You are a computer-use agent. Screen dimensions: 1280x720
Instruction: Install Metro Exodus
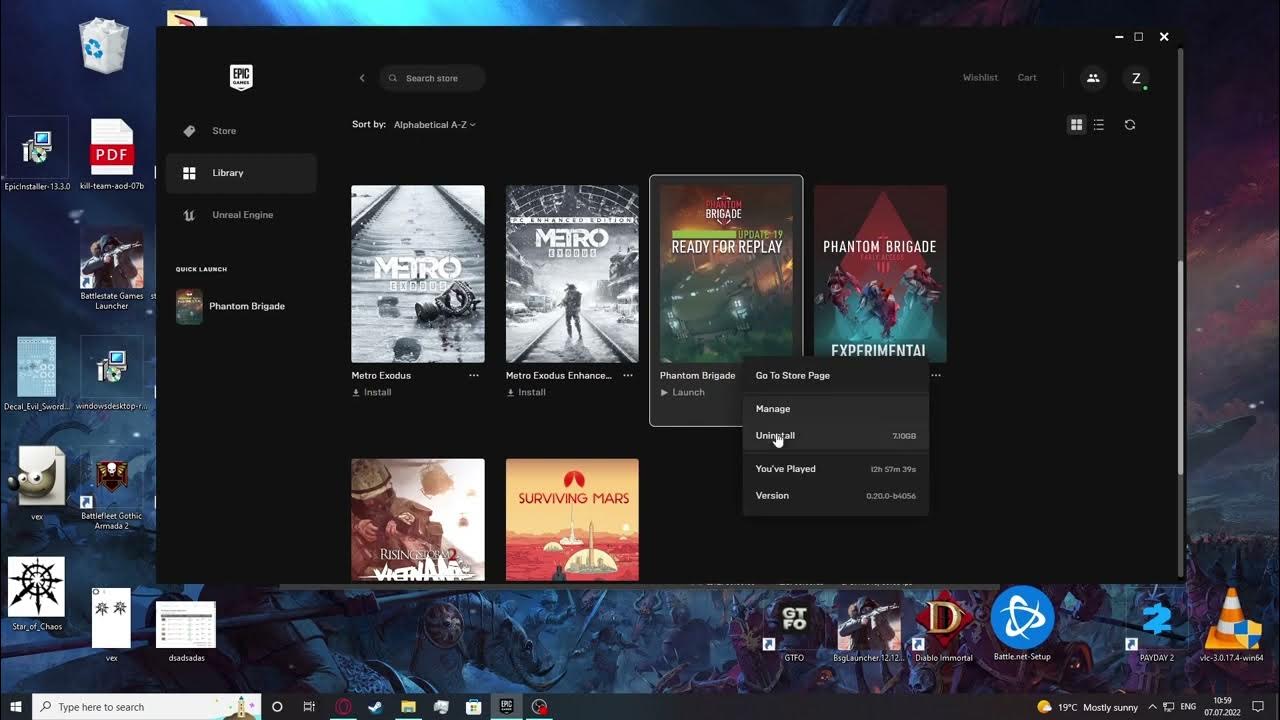click(x=372, y=393)
